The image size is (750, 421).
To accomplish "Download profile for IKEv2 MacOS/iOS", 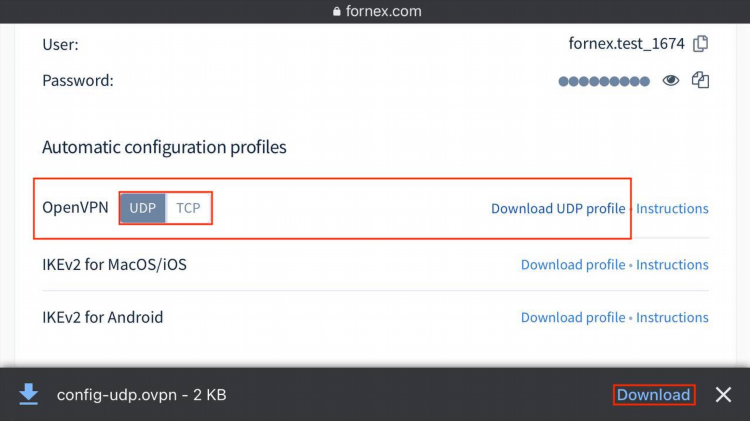I will click(x=573, y=265).
